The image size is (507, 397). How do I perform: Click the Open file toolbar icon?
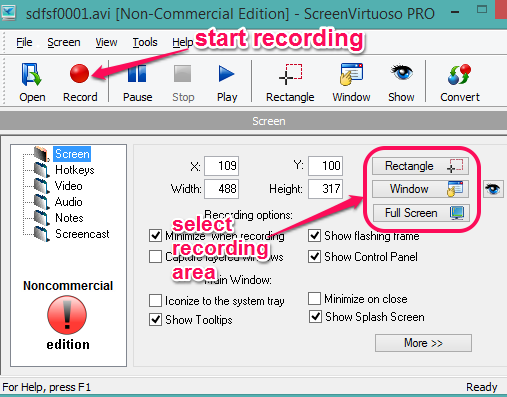(x=32, y=83)
